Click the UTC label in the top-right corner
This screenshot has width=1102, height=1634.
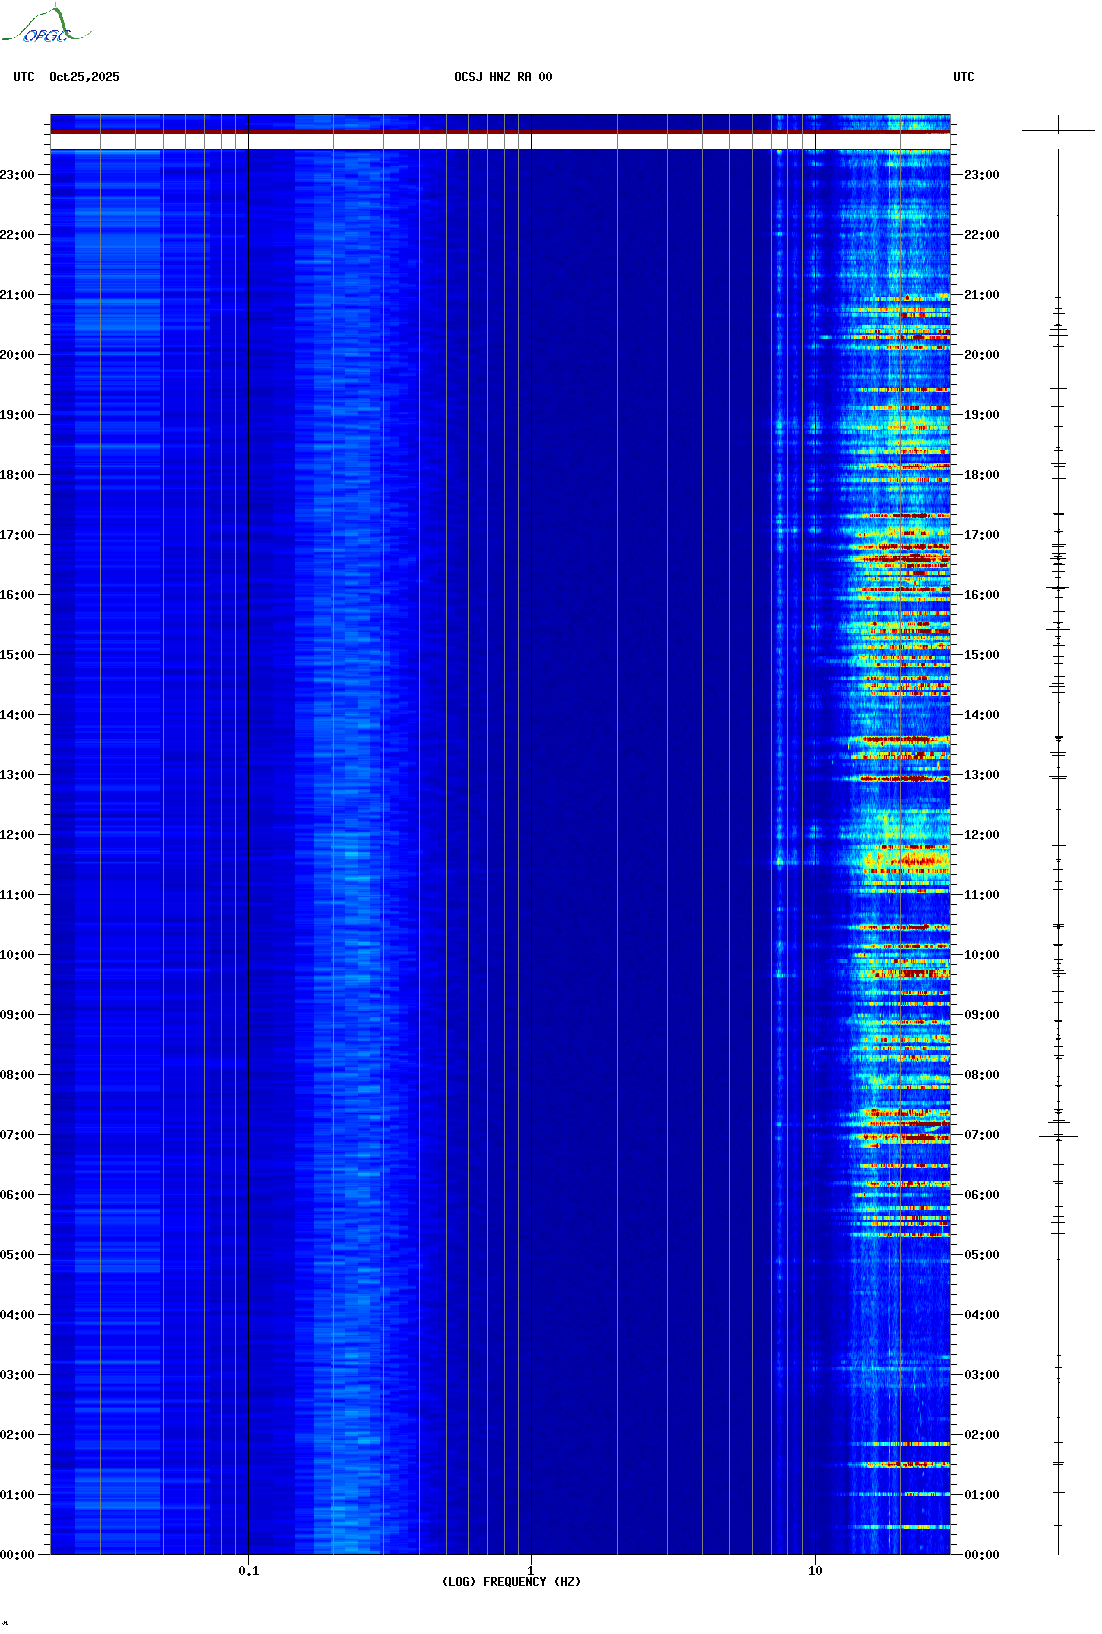(963, 77)
